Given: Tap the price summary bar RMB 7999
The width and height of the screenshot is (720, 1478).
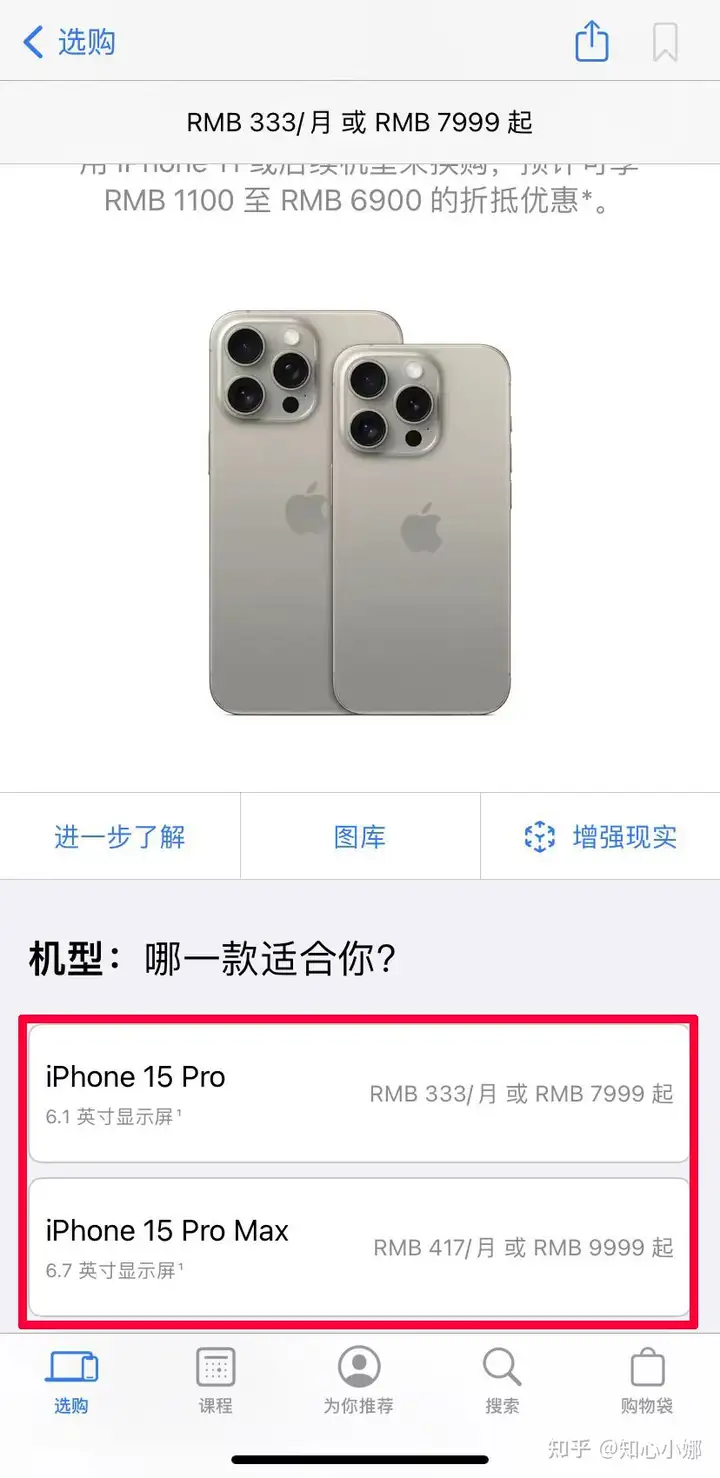Looking at the screenshot, I should (x=360, y=122).
